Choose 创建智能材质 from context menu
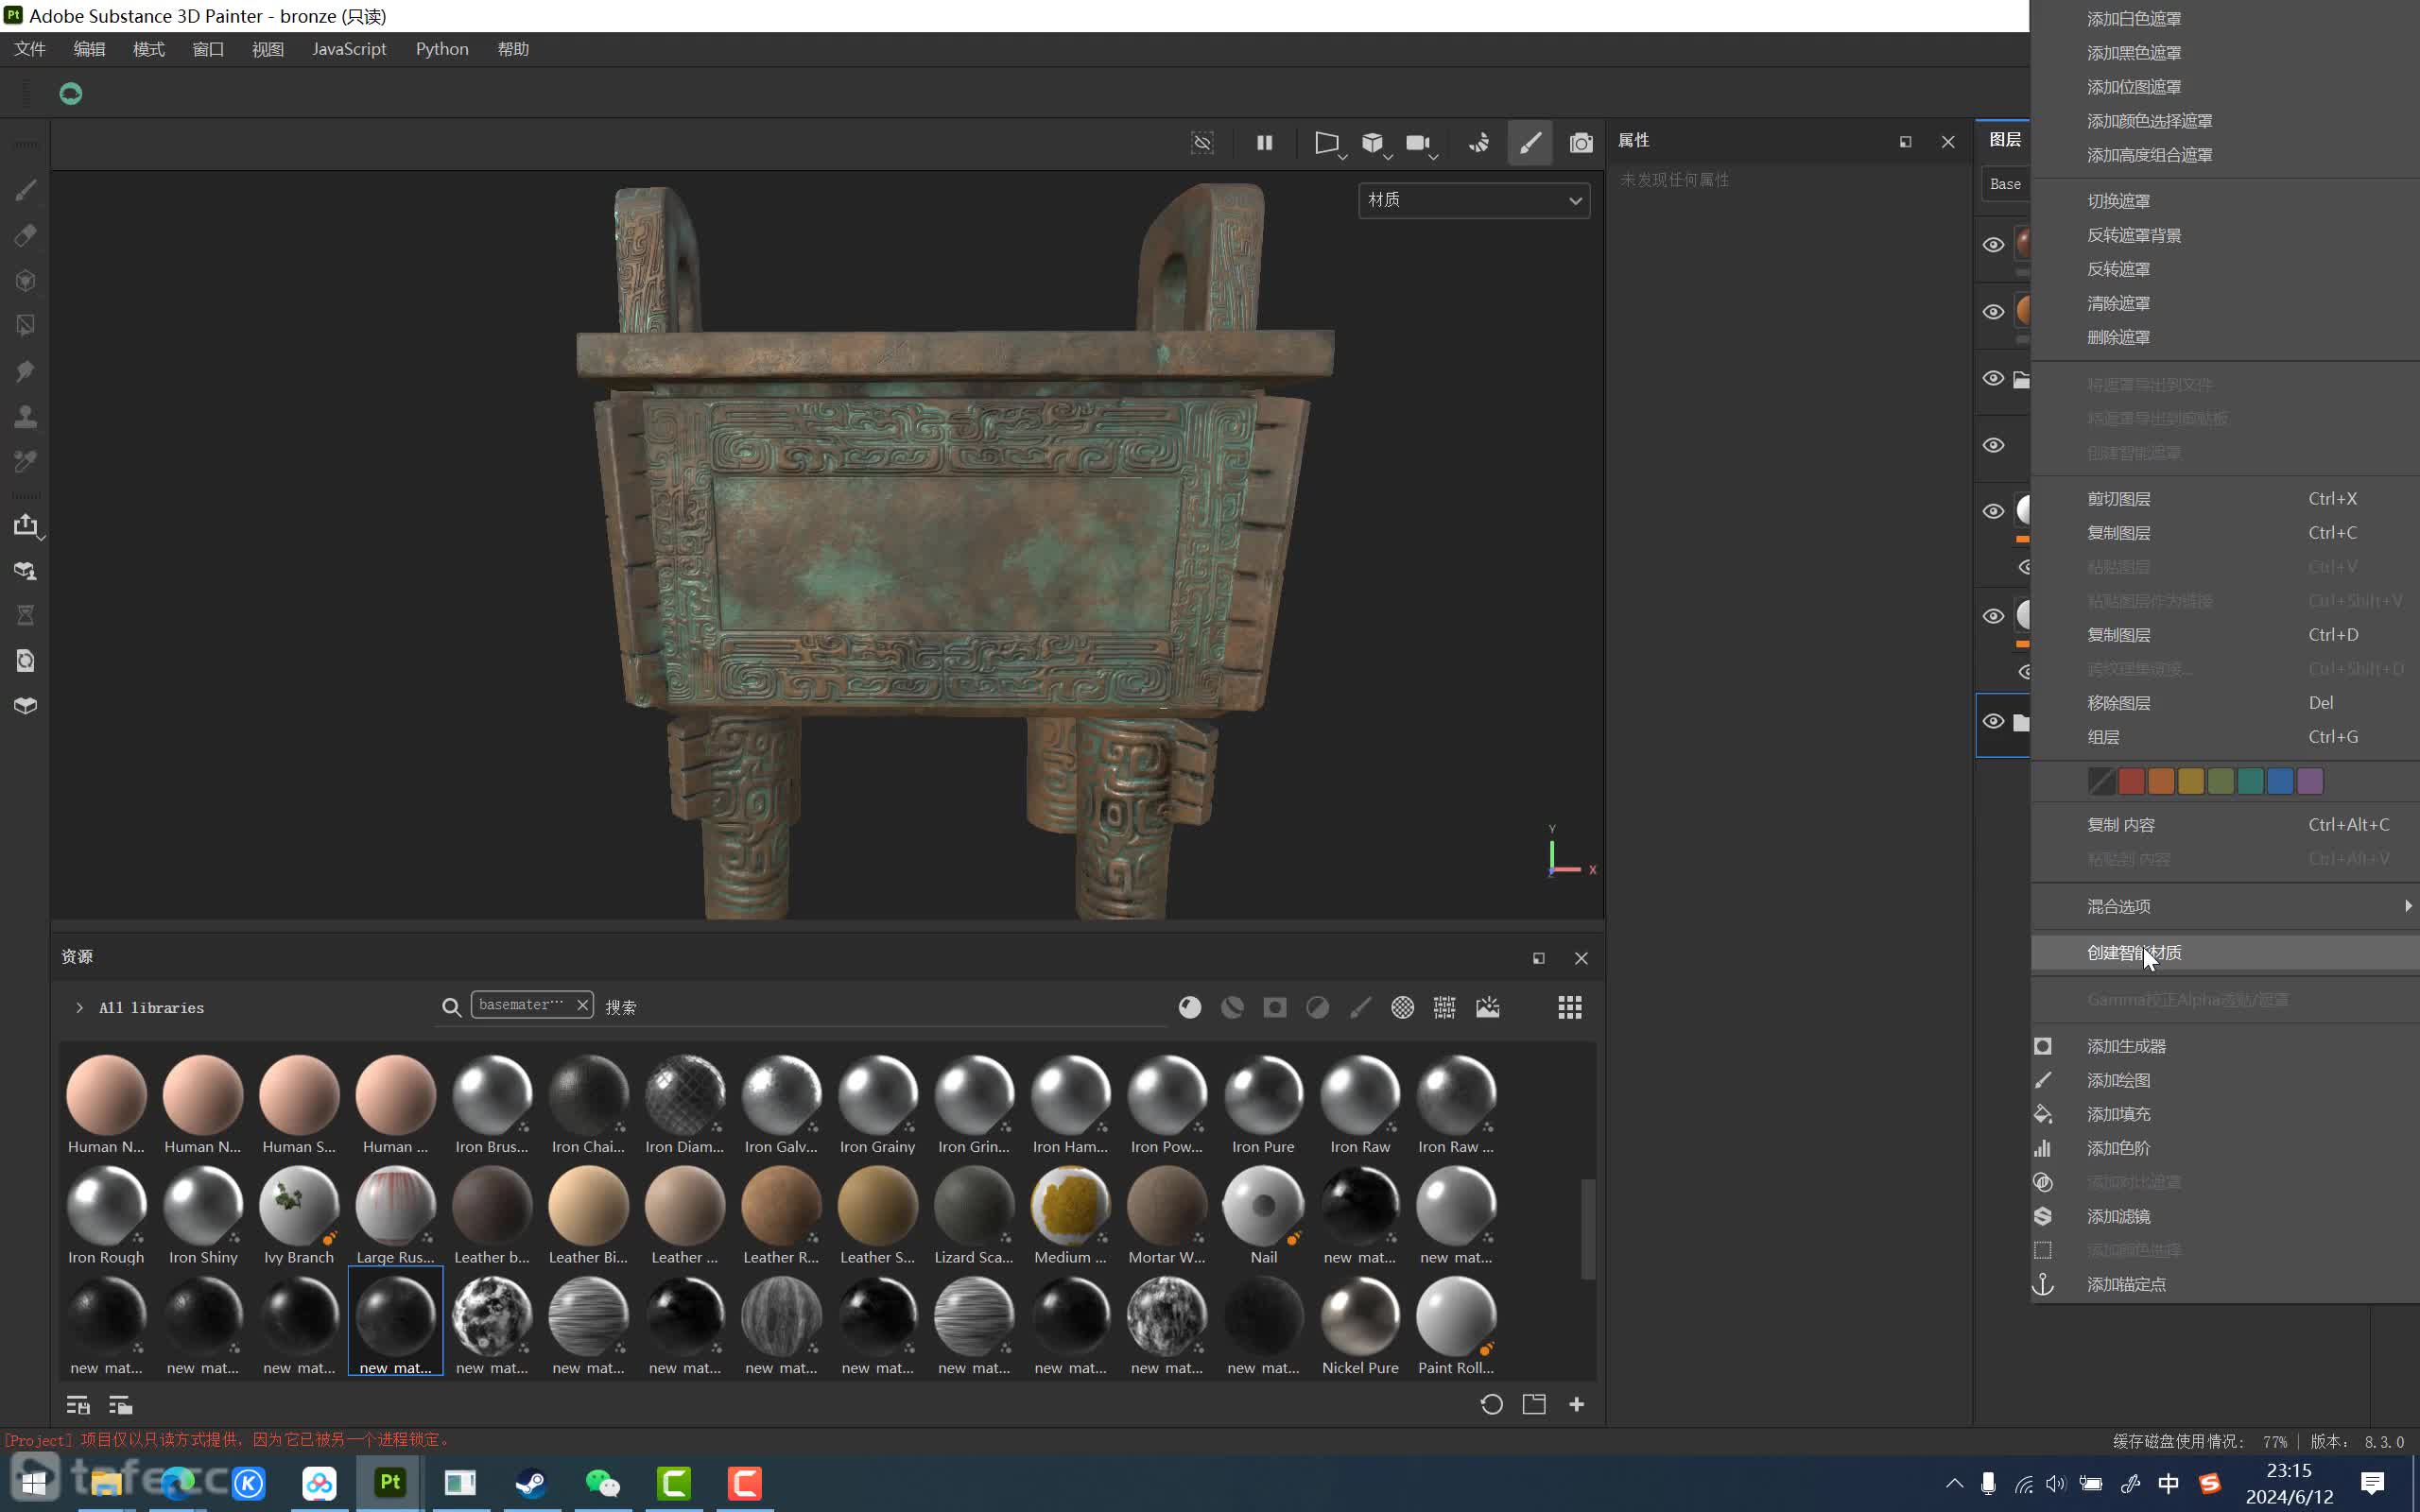2420x1512 pixels. click(2224, 953)
